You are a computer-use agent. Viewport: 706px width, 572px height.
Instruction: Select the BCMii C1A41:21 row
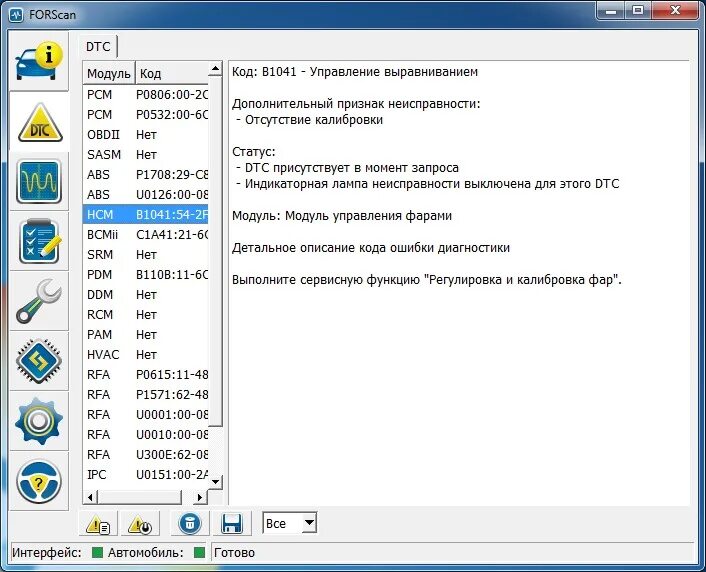coord(146,234)
